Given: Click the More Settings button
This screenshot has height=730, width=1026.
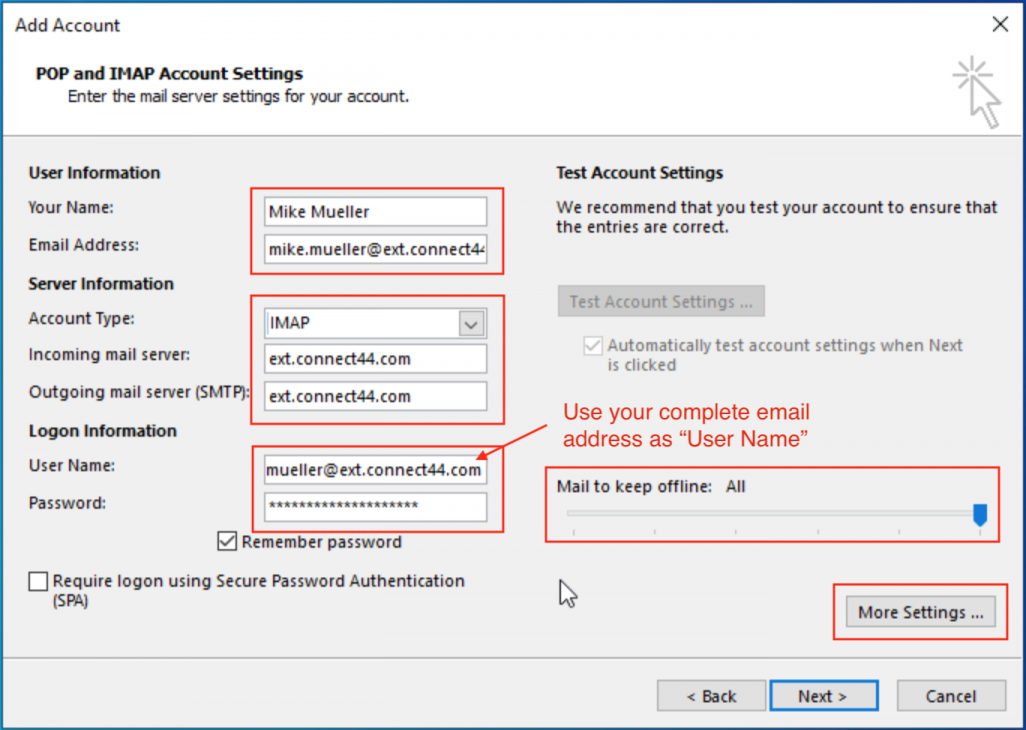Looking at the screenshot, I should [920, 612].
